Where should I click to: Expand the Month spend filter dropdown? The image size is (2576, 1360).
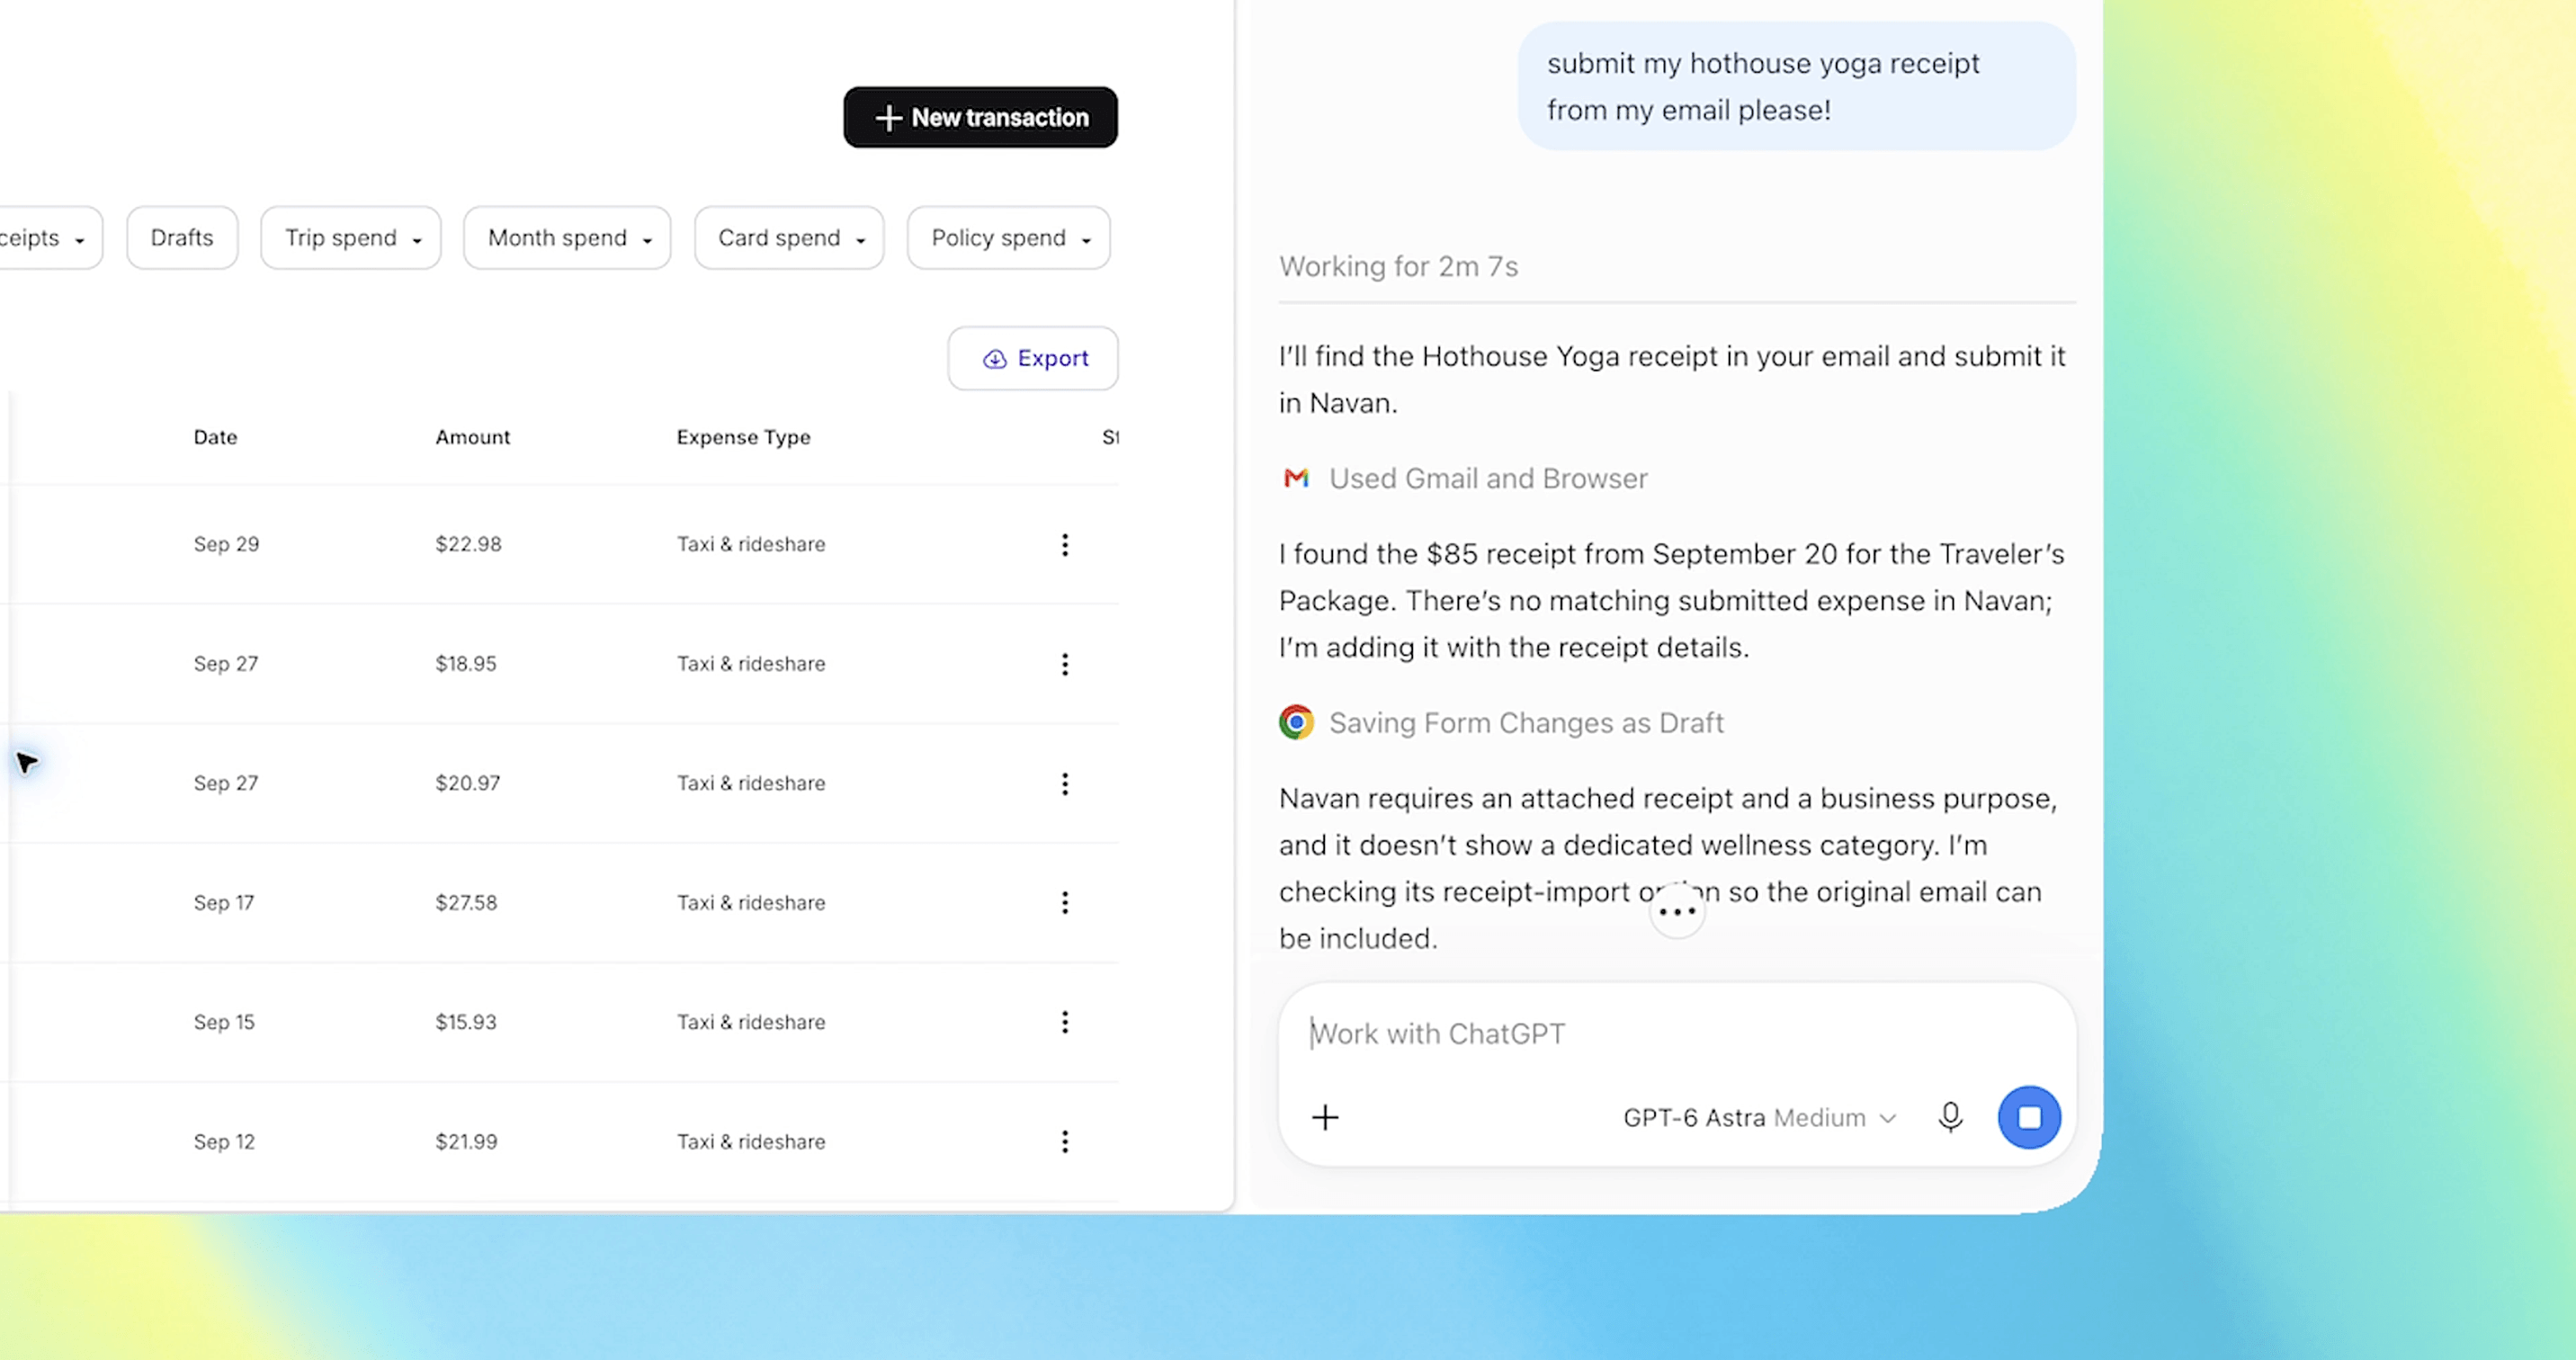click(567, 238)
